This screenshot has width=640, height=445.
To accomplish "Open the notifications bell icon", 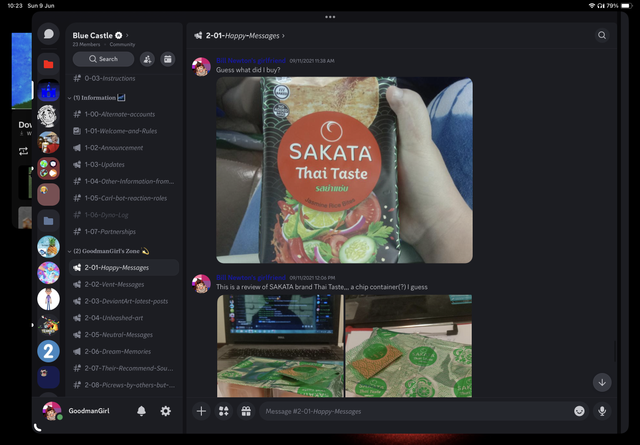I will (141, 411).
